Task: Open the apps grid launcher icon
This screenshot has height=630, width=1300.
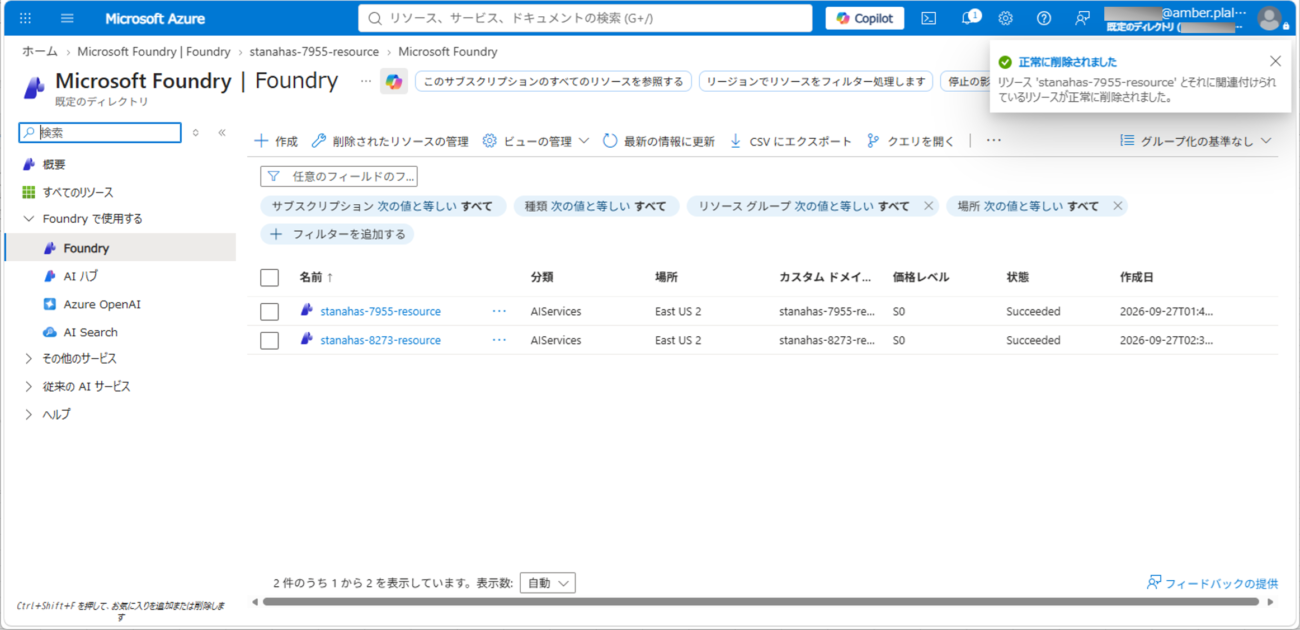Action: [x=25, y=18]
